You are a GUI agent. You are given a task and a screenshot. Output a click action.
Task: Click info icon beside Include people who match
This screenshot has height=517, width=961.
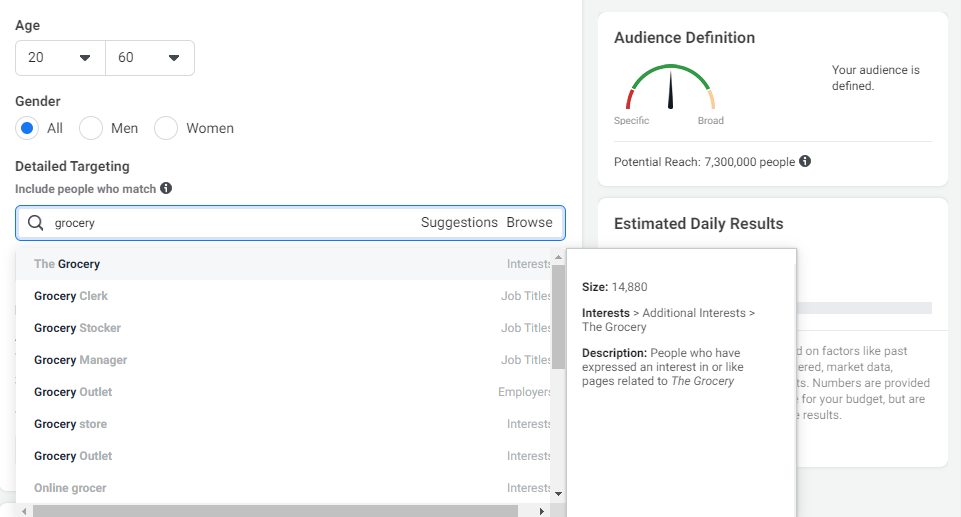(x=166, y=188)
